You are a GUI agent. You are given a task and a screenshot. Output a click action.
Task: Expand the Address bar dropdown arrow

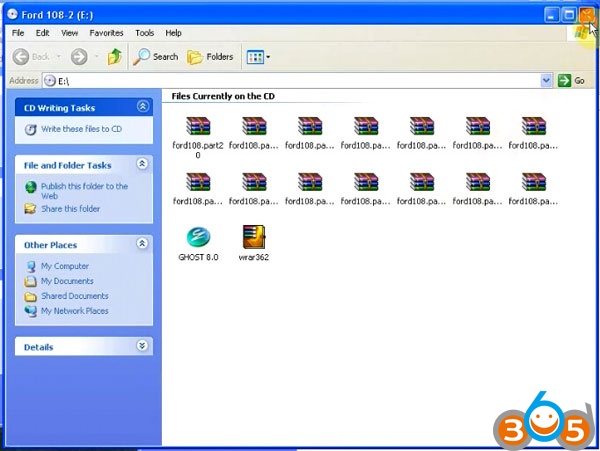click(x=546, y=80)
